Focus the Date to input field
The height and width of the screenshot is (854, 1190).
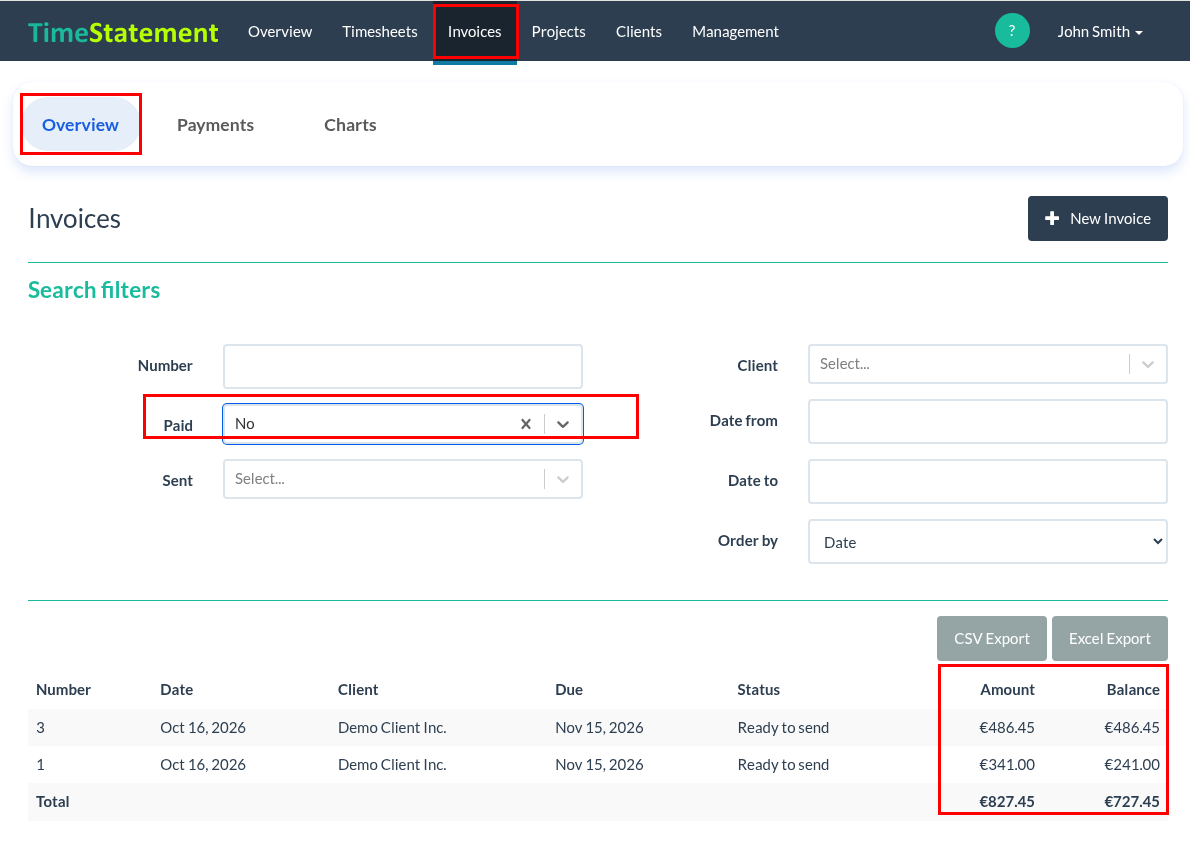coord(987,481)
